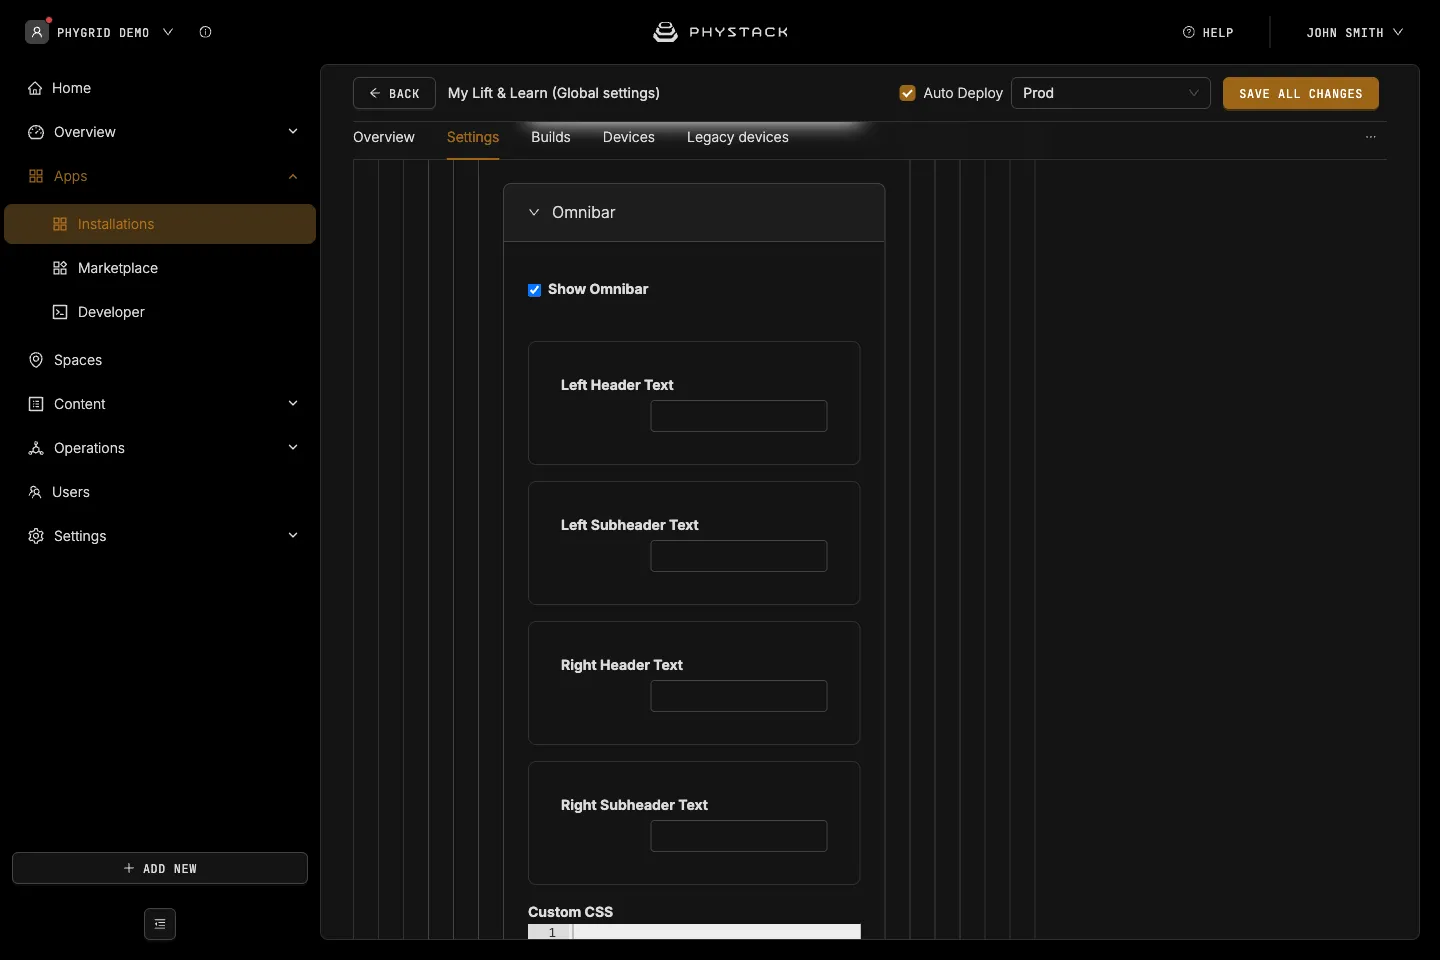
Task: Switch to the Overview tab
Action: pyautogui.click(x=384, y=137)
